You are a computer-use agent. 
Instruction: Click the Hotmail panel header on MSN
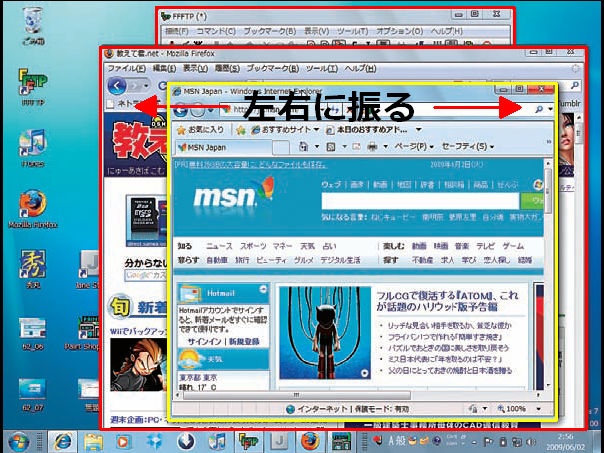click(223, 293)
